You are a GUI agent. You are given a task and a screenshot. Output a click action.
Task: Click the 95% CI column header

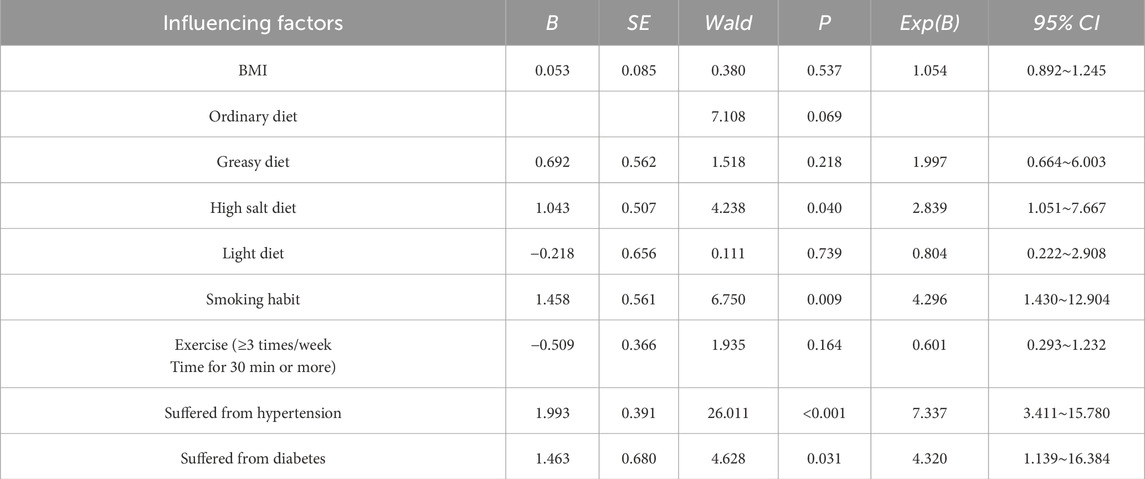[1065, 24]
